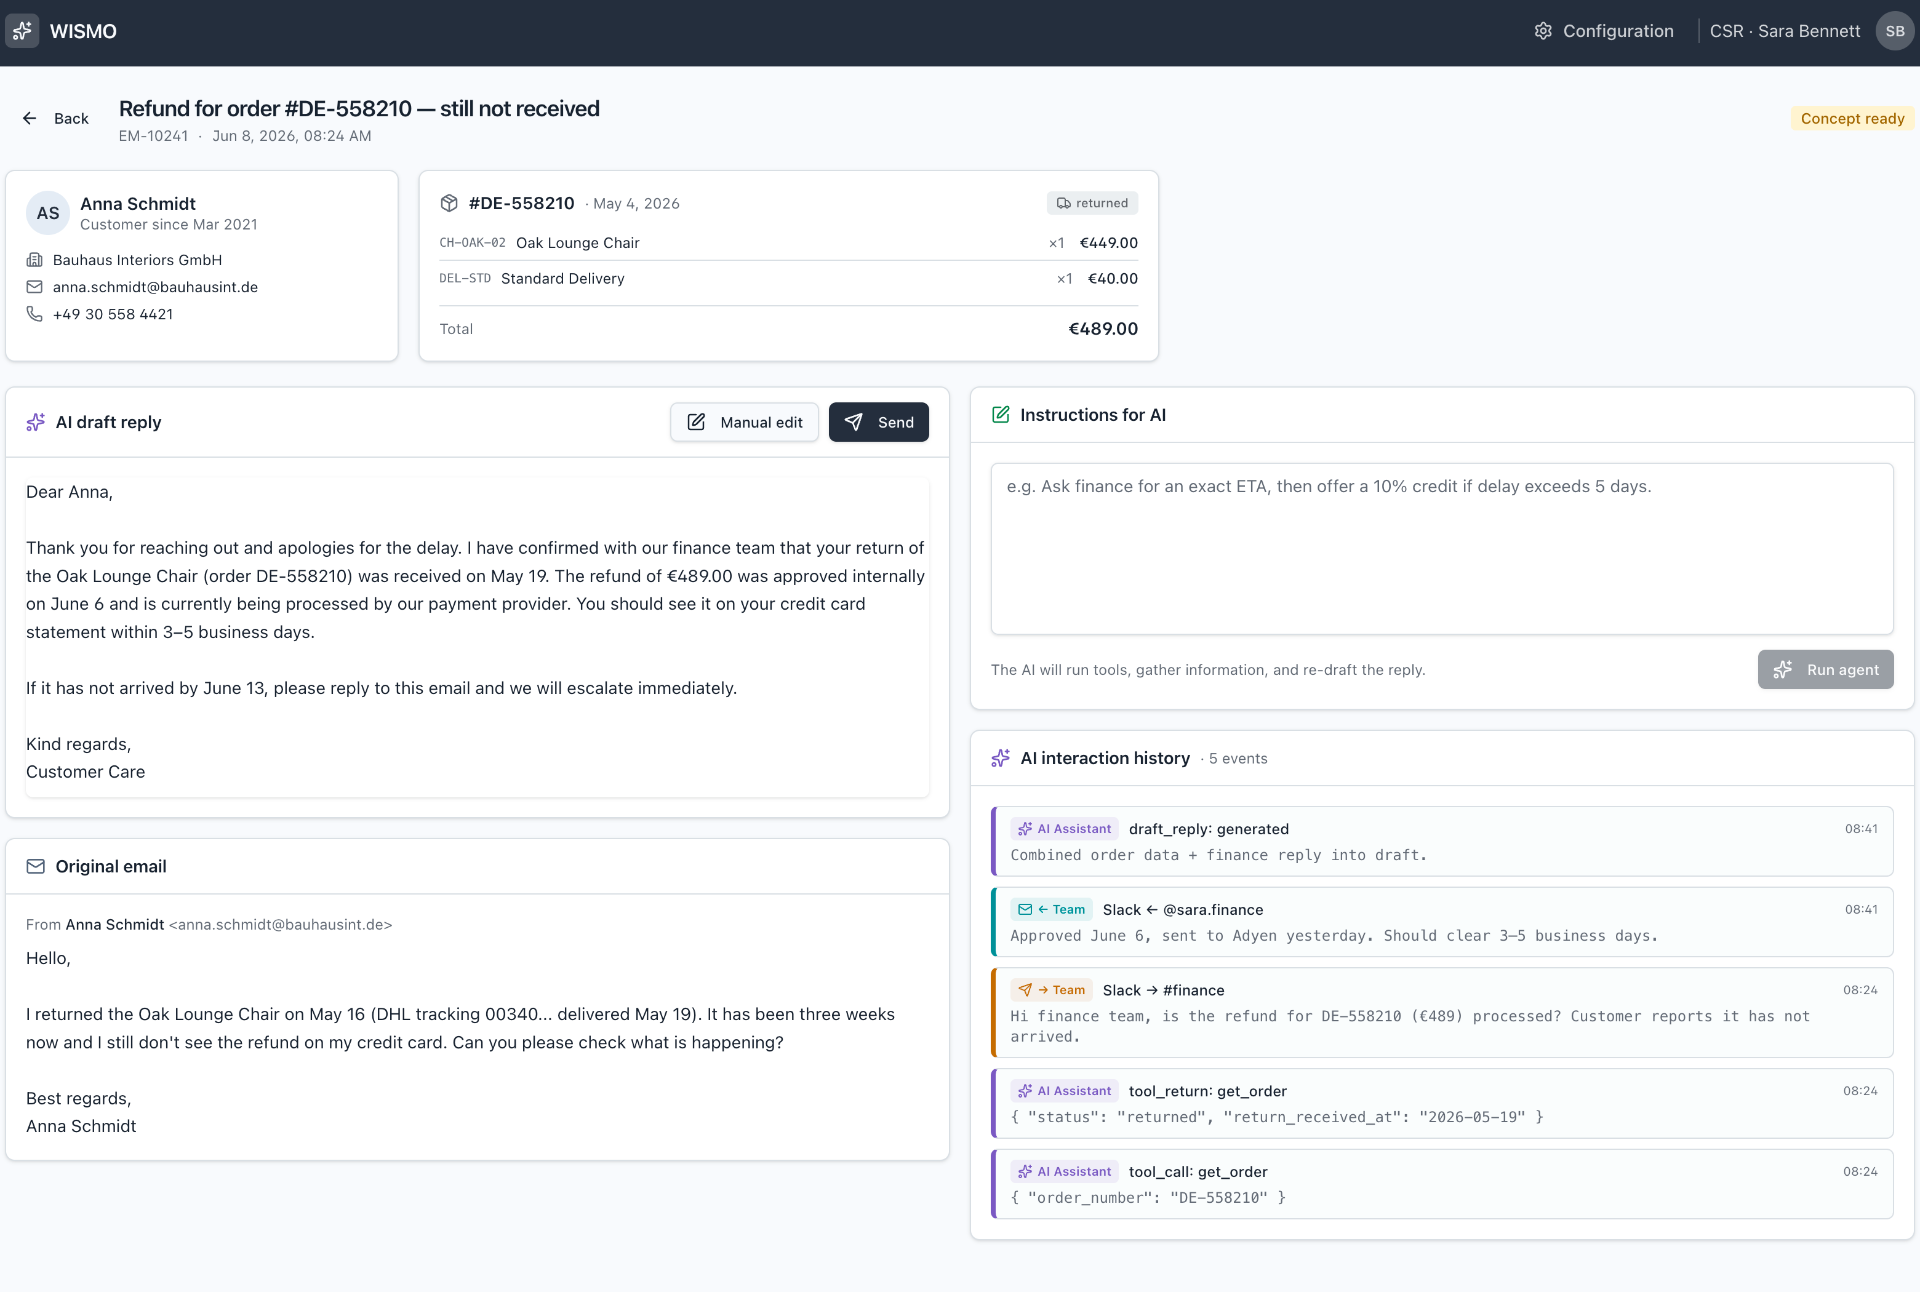
Task: Click Run agent button
Action: 1825,670
